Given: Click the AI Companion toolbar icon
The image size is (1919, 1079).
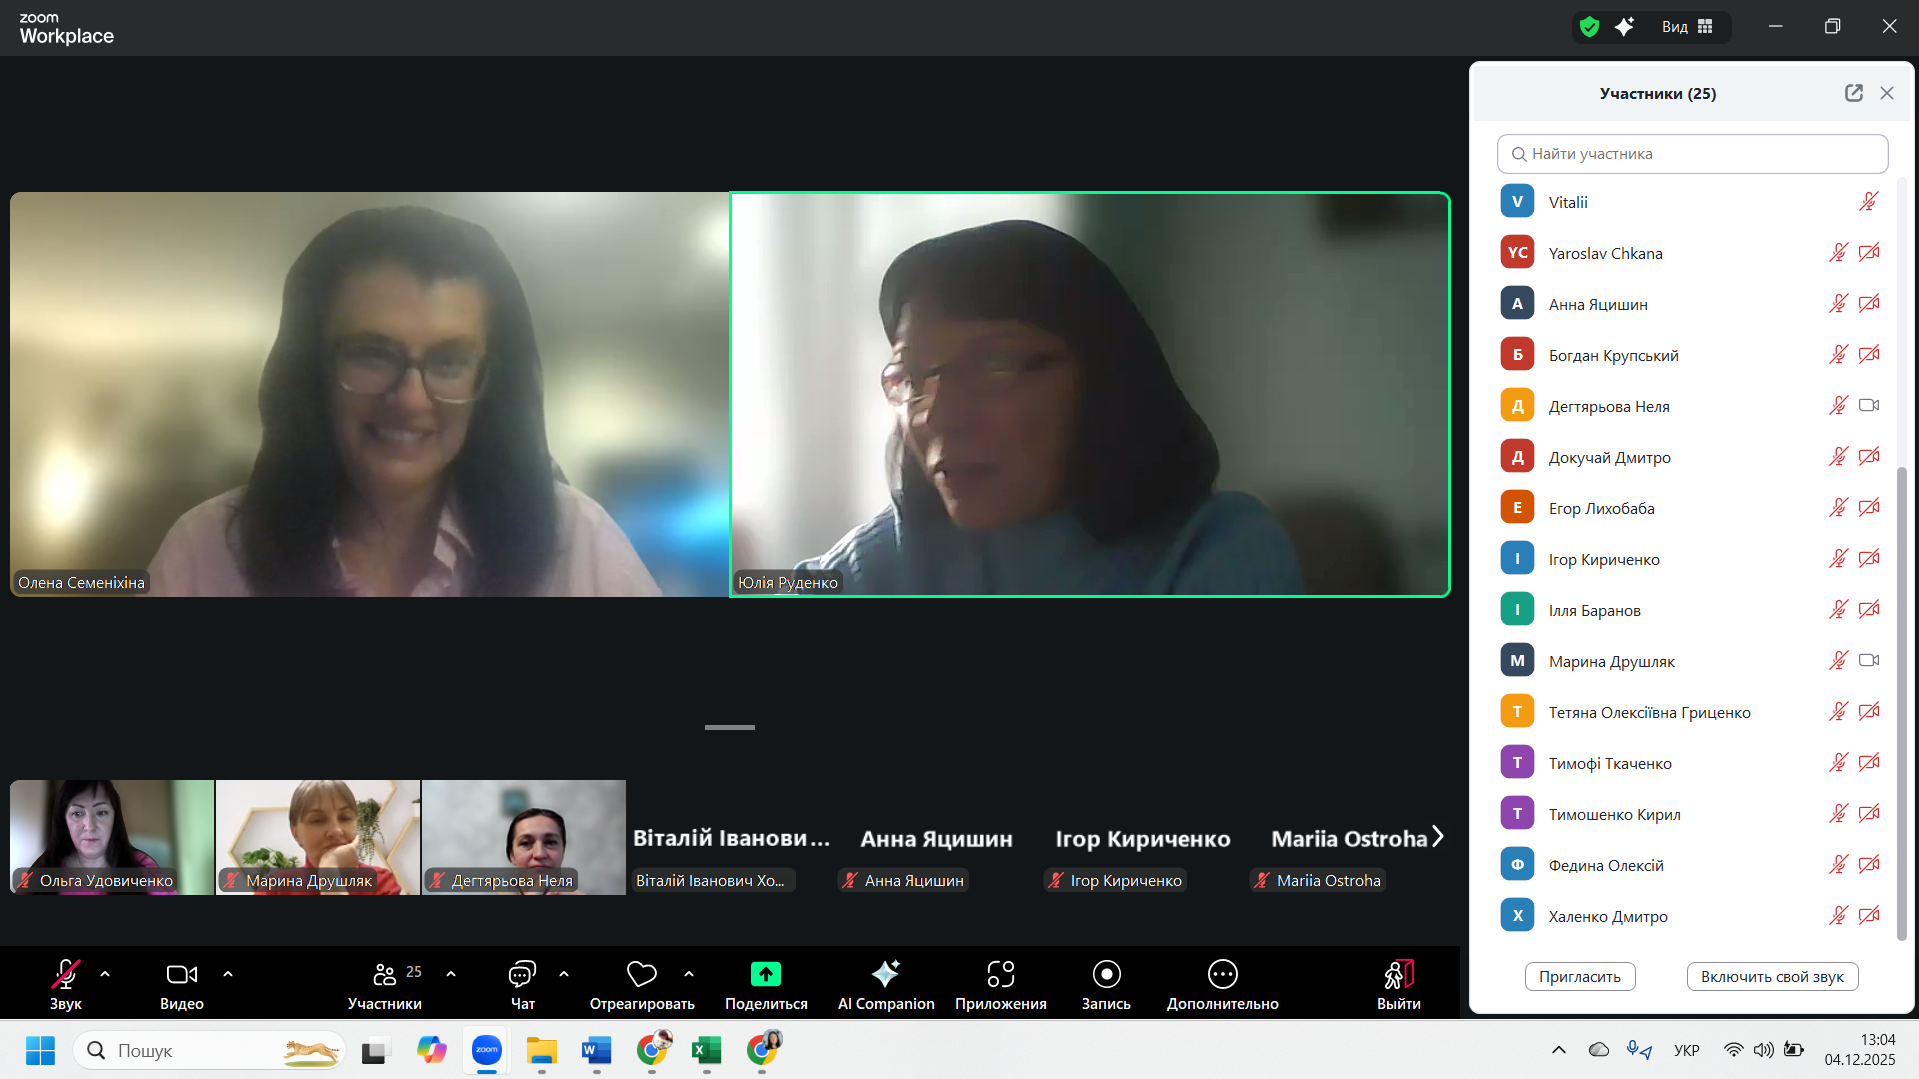Looking at the screenshot, I should pyautogui.click(x=885, y=975).
